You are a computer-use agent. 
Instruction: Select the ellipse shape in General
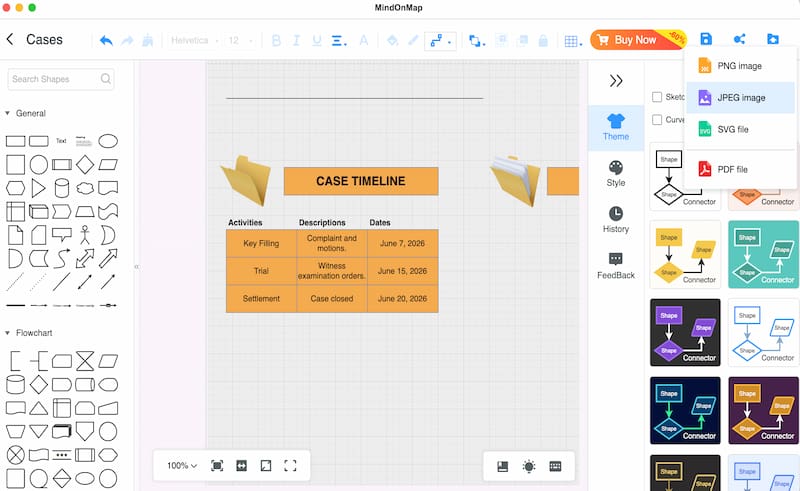[x=108, y=141]
